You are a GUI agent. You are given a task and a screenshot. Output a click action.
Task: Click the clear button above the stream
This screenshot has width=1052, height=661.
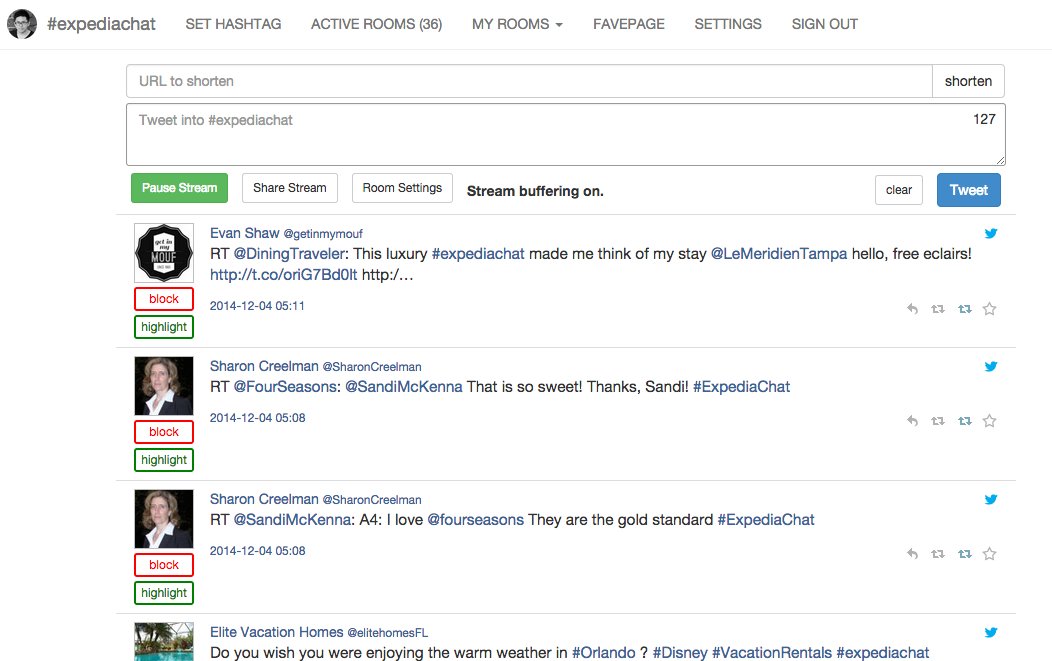[898, 190]
